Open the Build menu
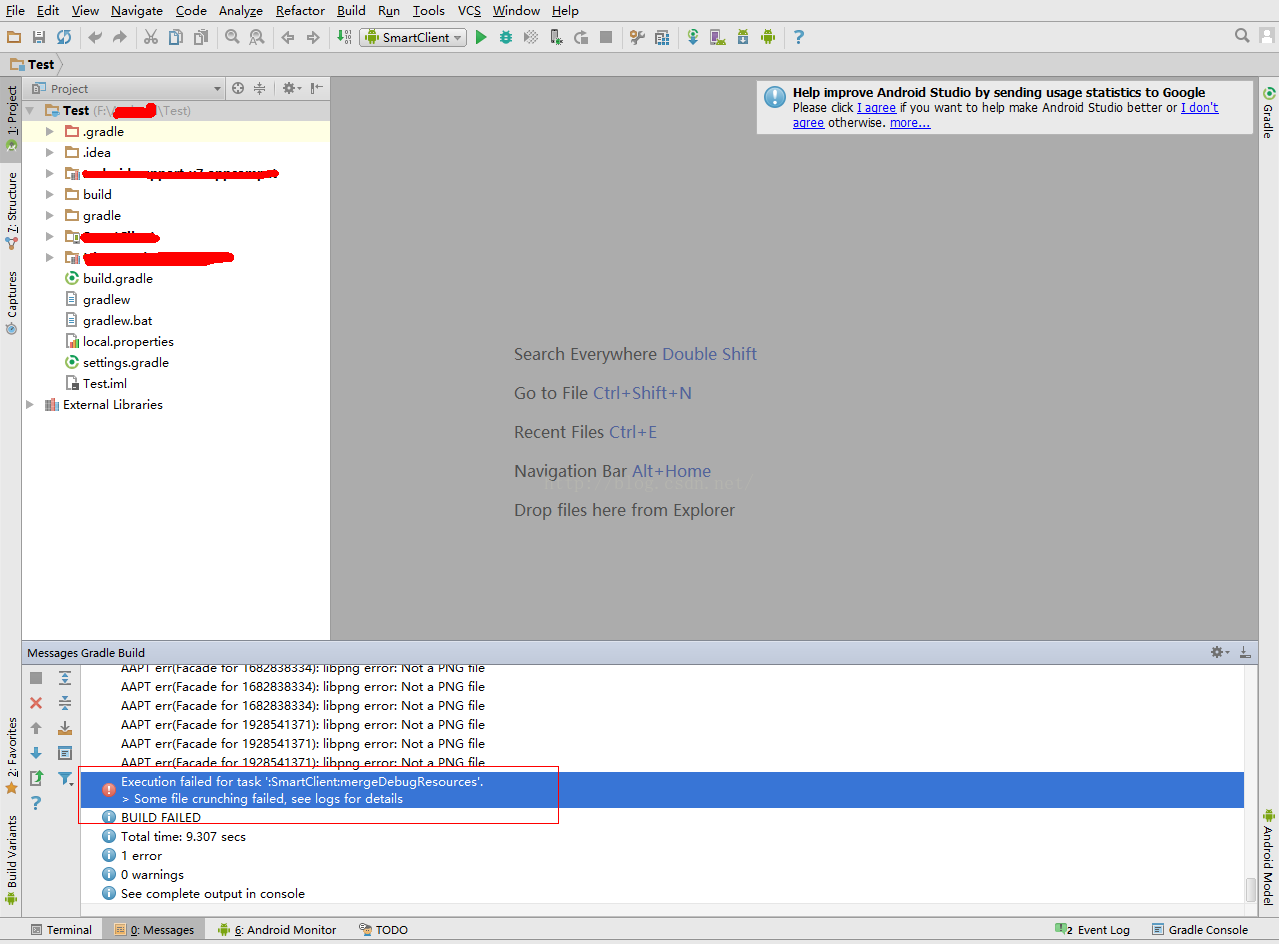Screen dimensions: 1279x944 click(x=351, y=11)
